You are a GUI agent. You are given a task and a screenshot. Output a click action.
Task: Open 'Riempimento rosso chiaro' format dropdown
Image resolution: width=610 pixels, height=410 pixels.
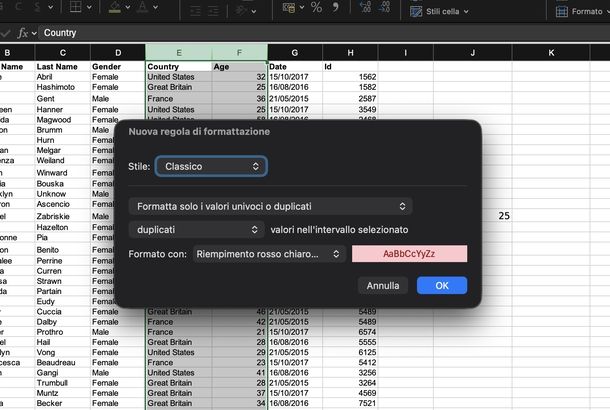coord(269,254)
